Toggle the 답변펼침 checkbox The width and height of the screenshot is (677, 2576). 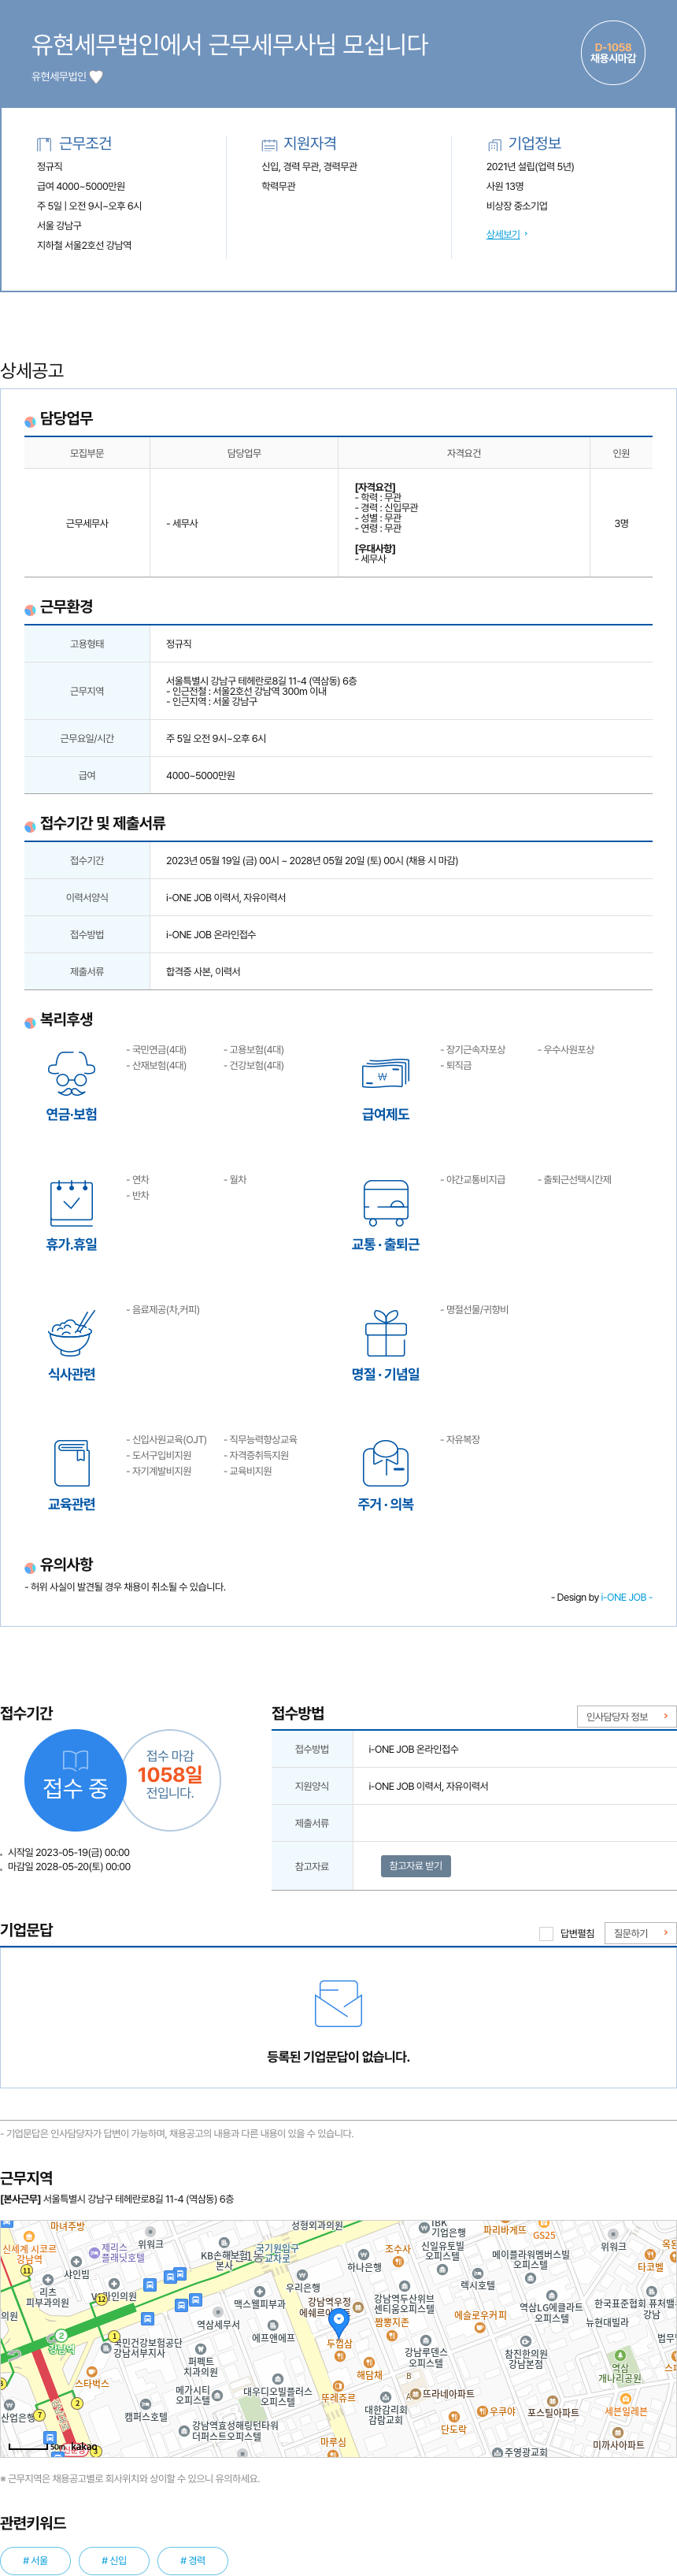(x=546, y=1933)
